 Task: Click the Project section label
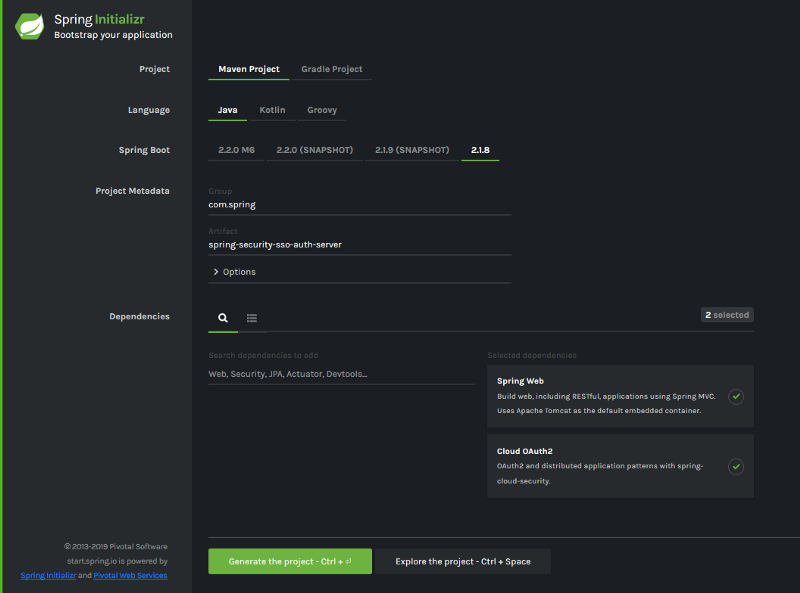(155, 69)
